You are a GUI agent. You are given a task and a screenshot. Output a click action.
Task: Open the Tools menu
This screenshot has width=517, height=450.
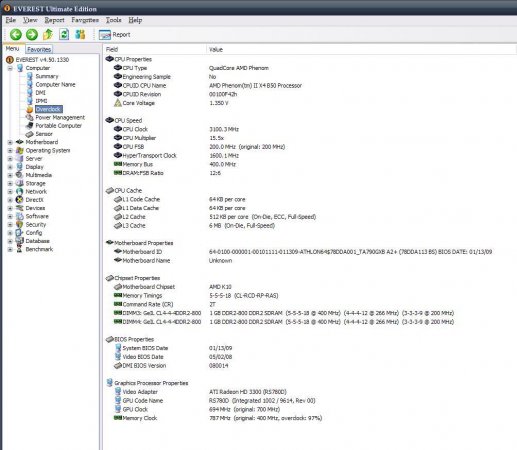(113, 20)
